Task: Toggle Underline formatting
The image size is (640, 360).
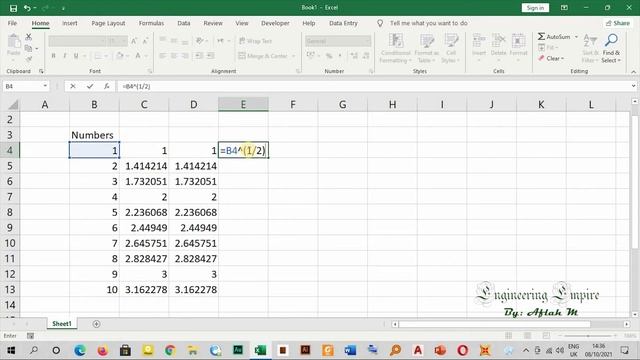Action: pyautogui.click(x=76, y=56)
